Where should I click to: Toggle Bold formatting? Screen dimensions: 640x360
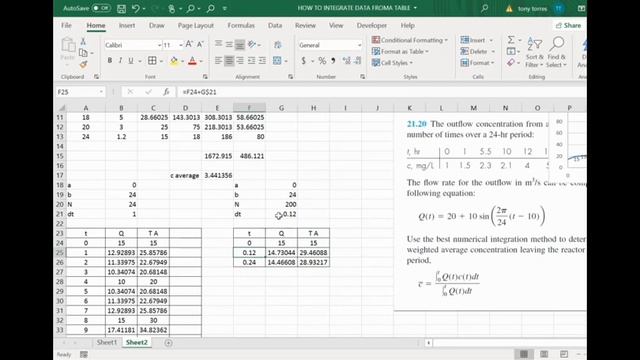pyautogui.click(x=109, y=61)
